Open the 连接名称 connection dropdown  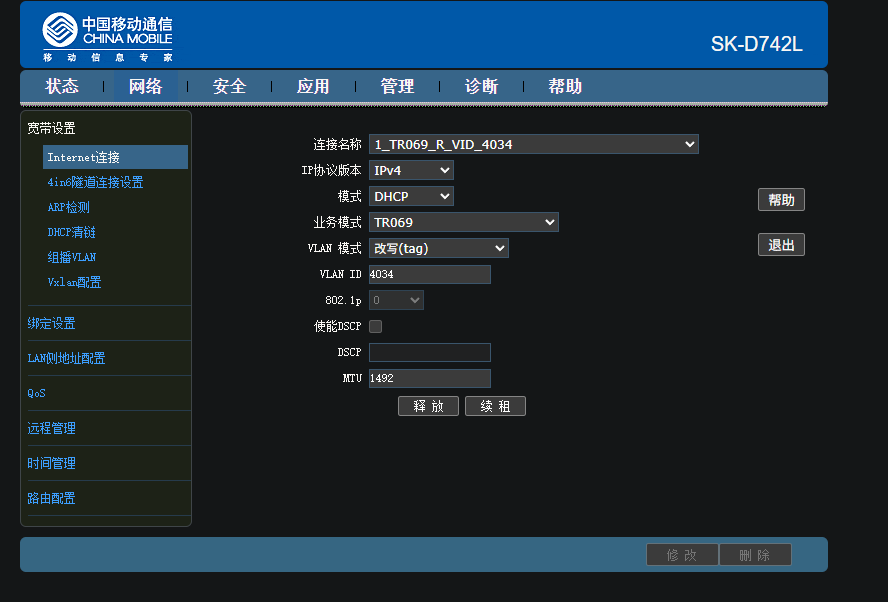tap(533, 144)
